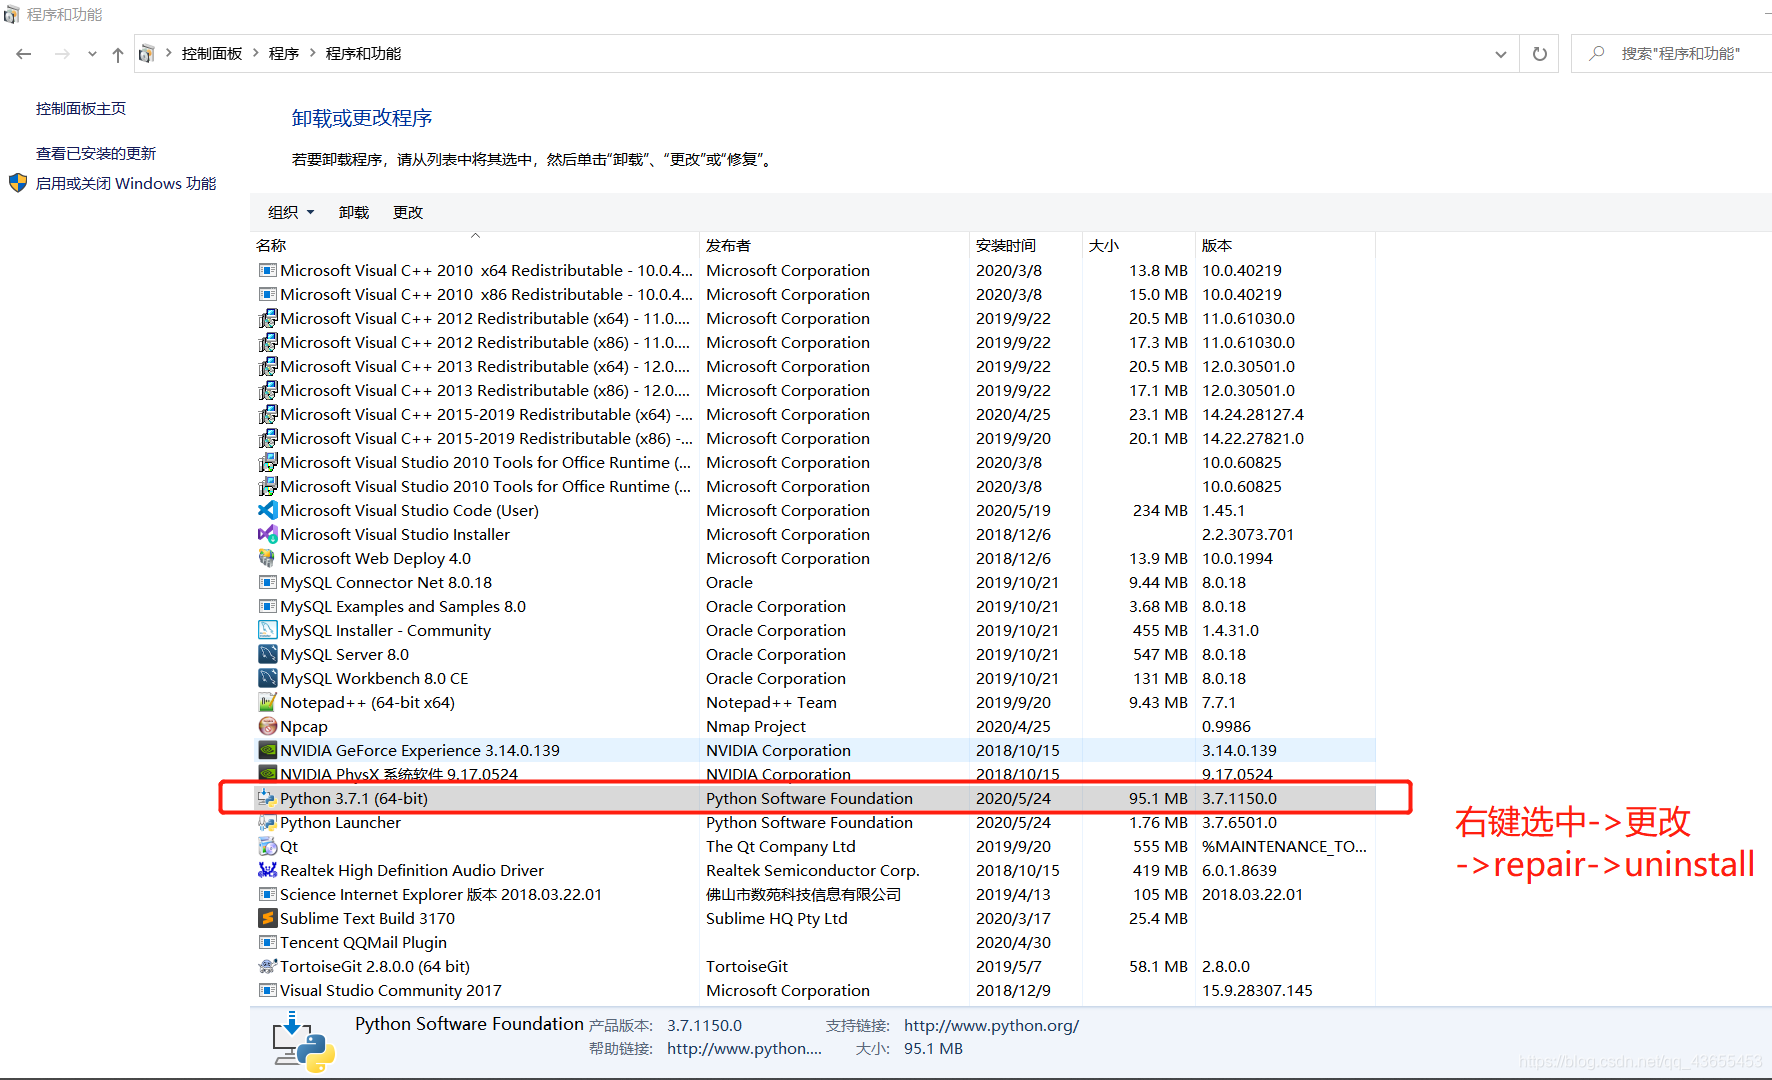1772x1080 pixels.
Task: Select Microsoft Web Deploy 4.0 icon
Action: tap(267, 558)
